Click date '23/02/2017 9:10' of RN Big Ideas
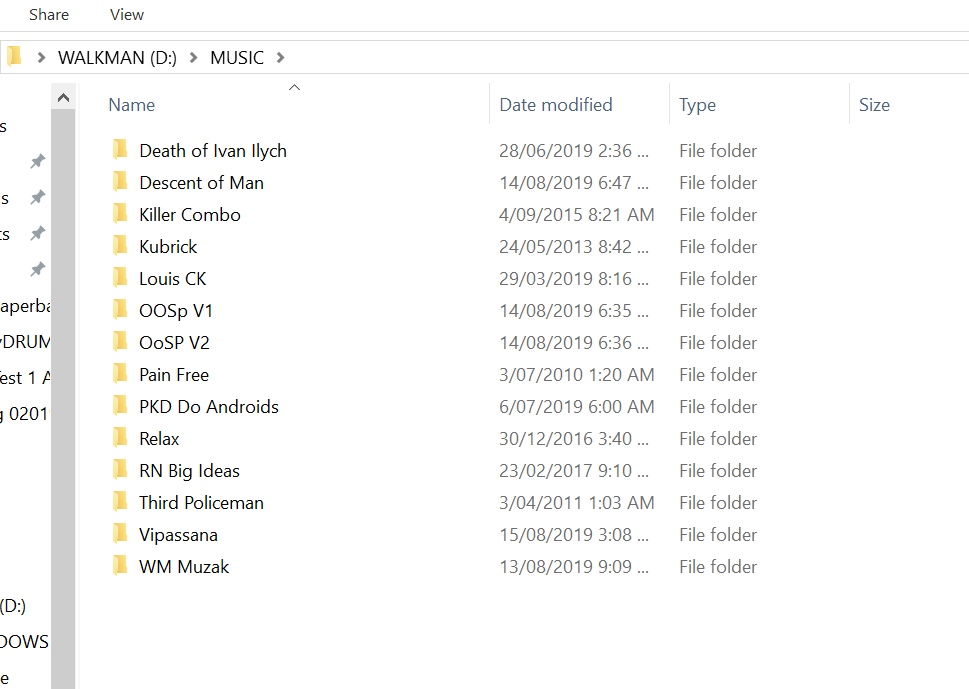The image size is (969, 689). (x=574, y=471)
